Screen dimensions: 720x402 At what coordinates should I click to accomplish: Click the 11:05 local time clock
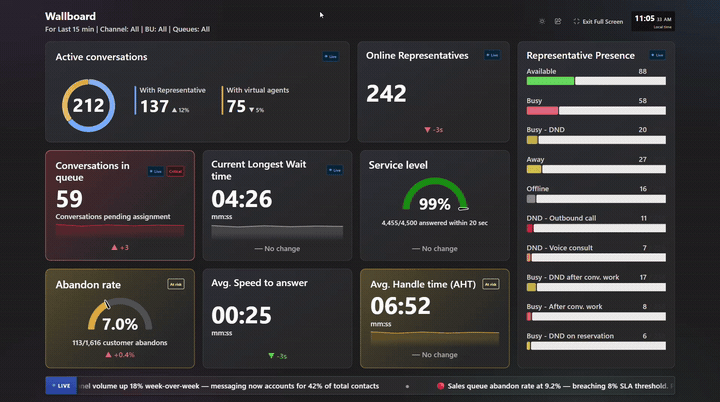tap(653, 21)
